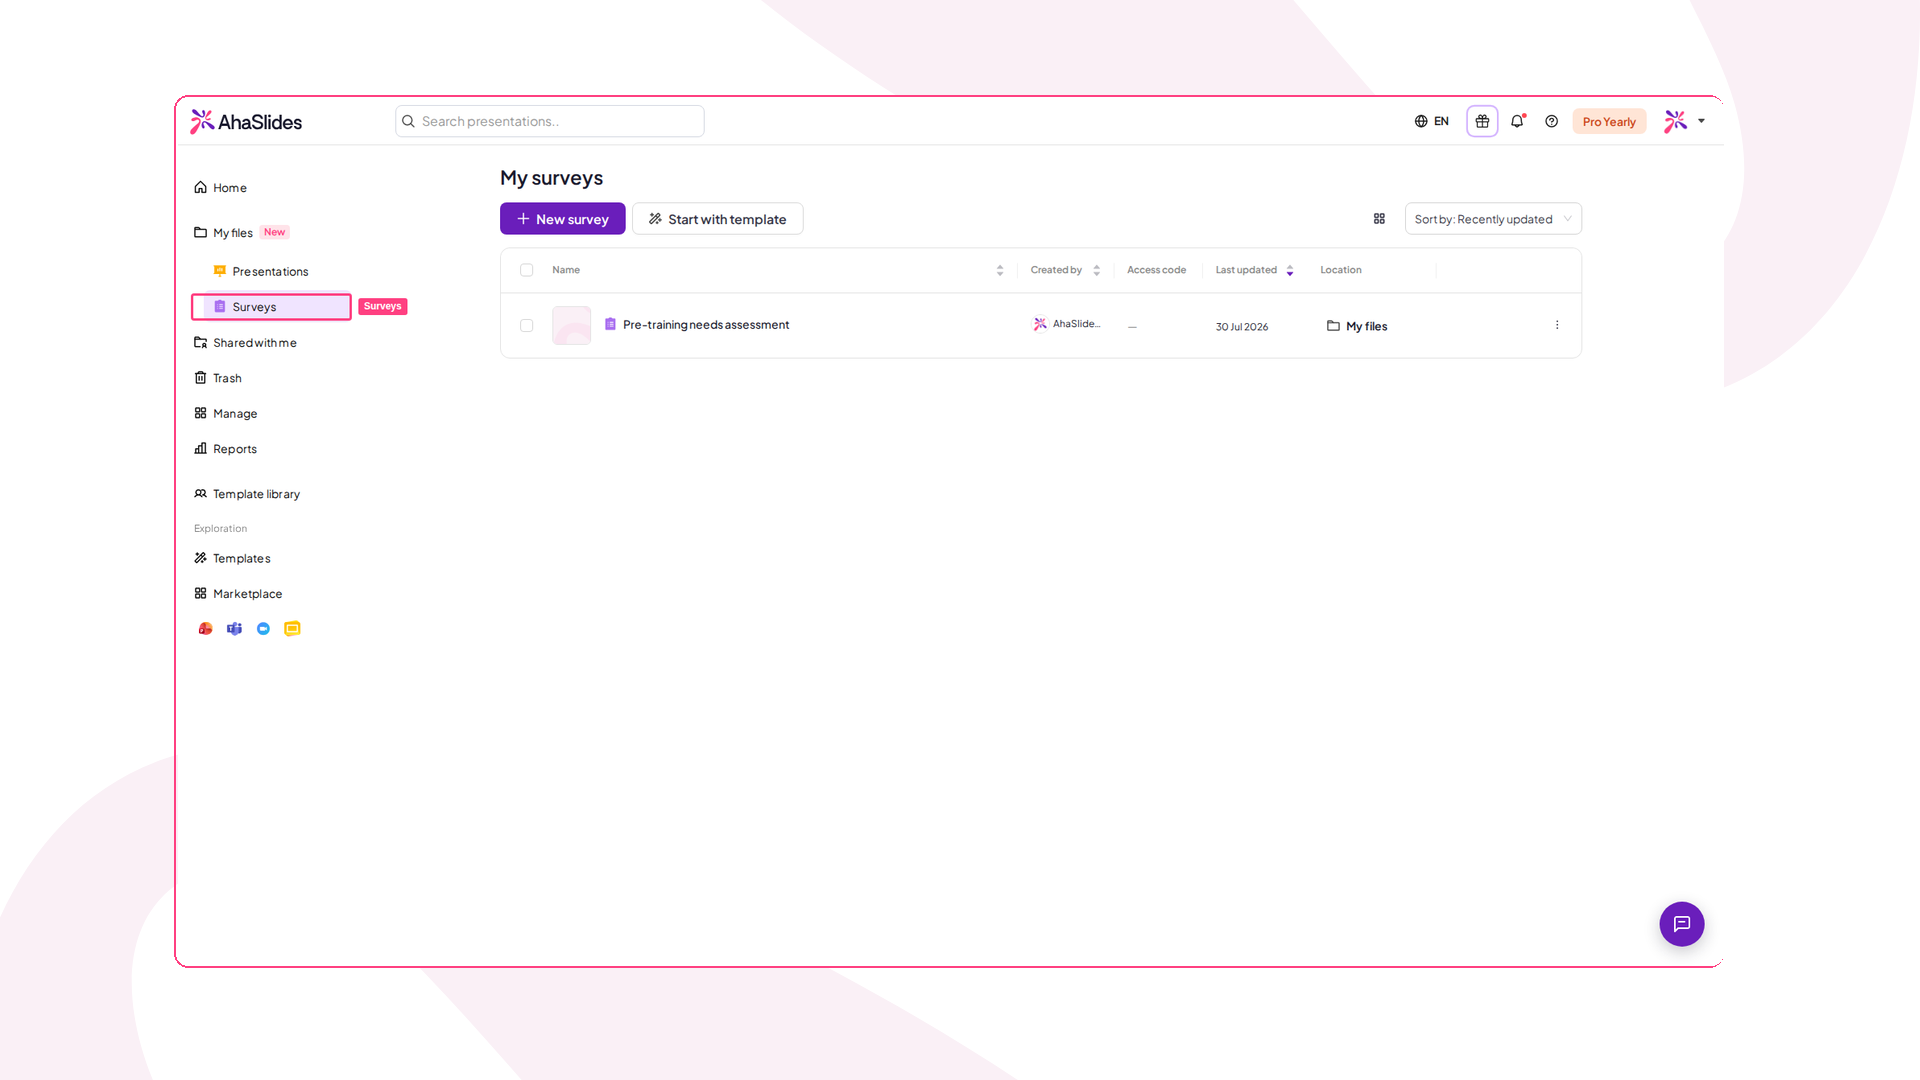Click the My files folder location icon
This screenshot has width=1920, height=1080.
click(1333, 326)
